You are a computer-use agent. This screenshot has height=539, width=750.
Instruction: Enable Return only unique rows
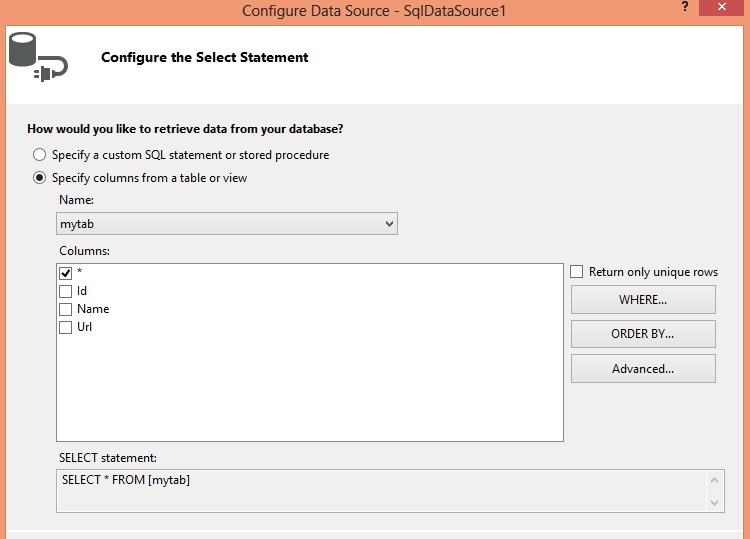coord(576,272)
